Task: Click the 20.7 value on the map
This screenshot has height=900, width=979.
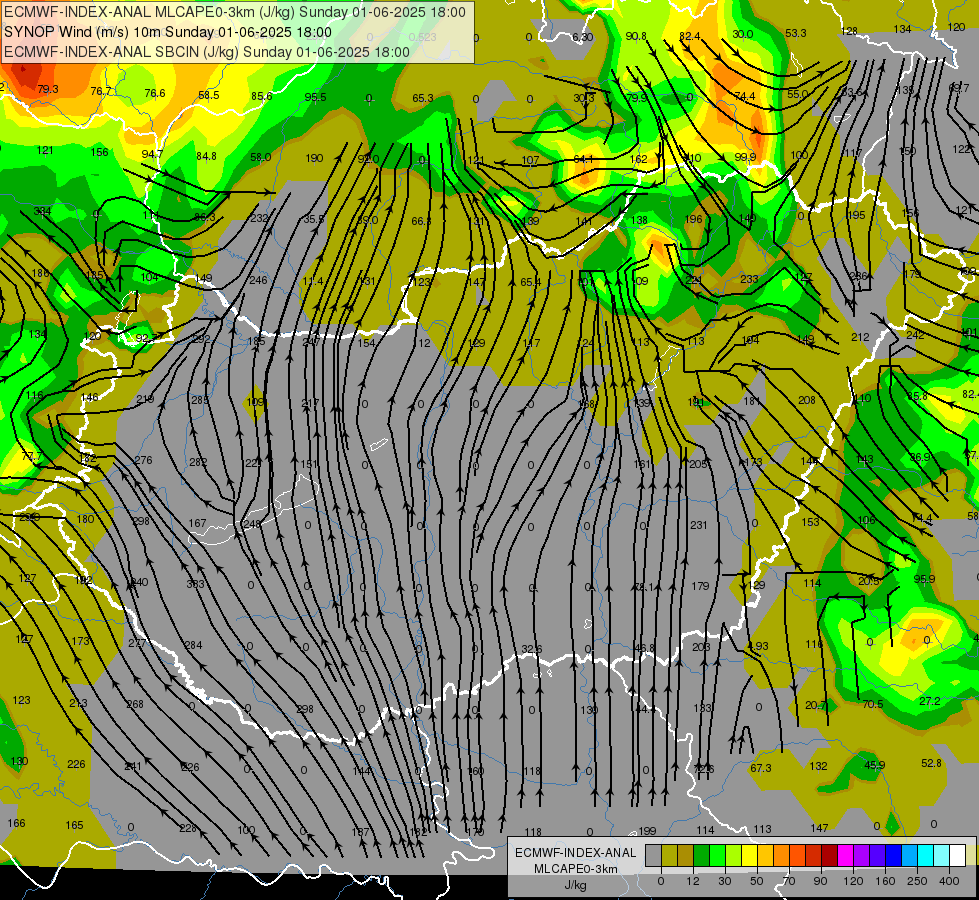Action: point(815,705)
